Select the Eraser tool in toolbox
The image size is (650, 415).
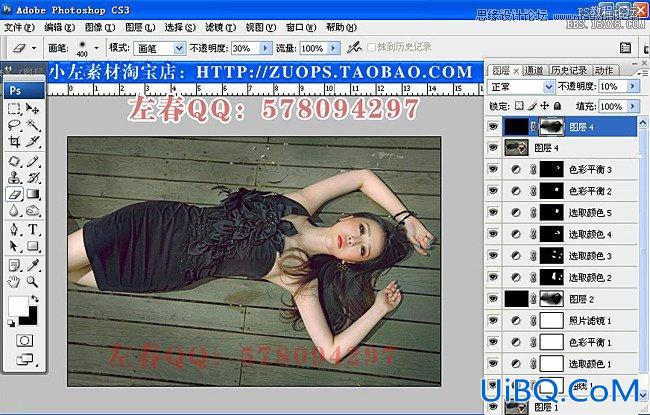pos(15,194)
